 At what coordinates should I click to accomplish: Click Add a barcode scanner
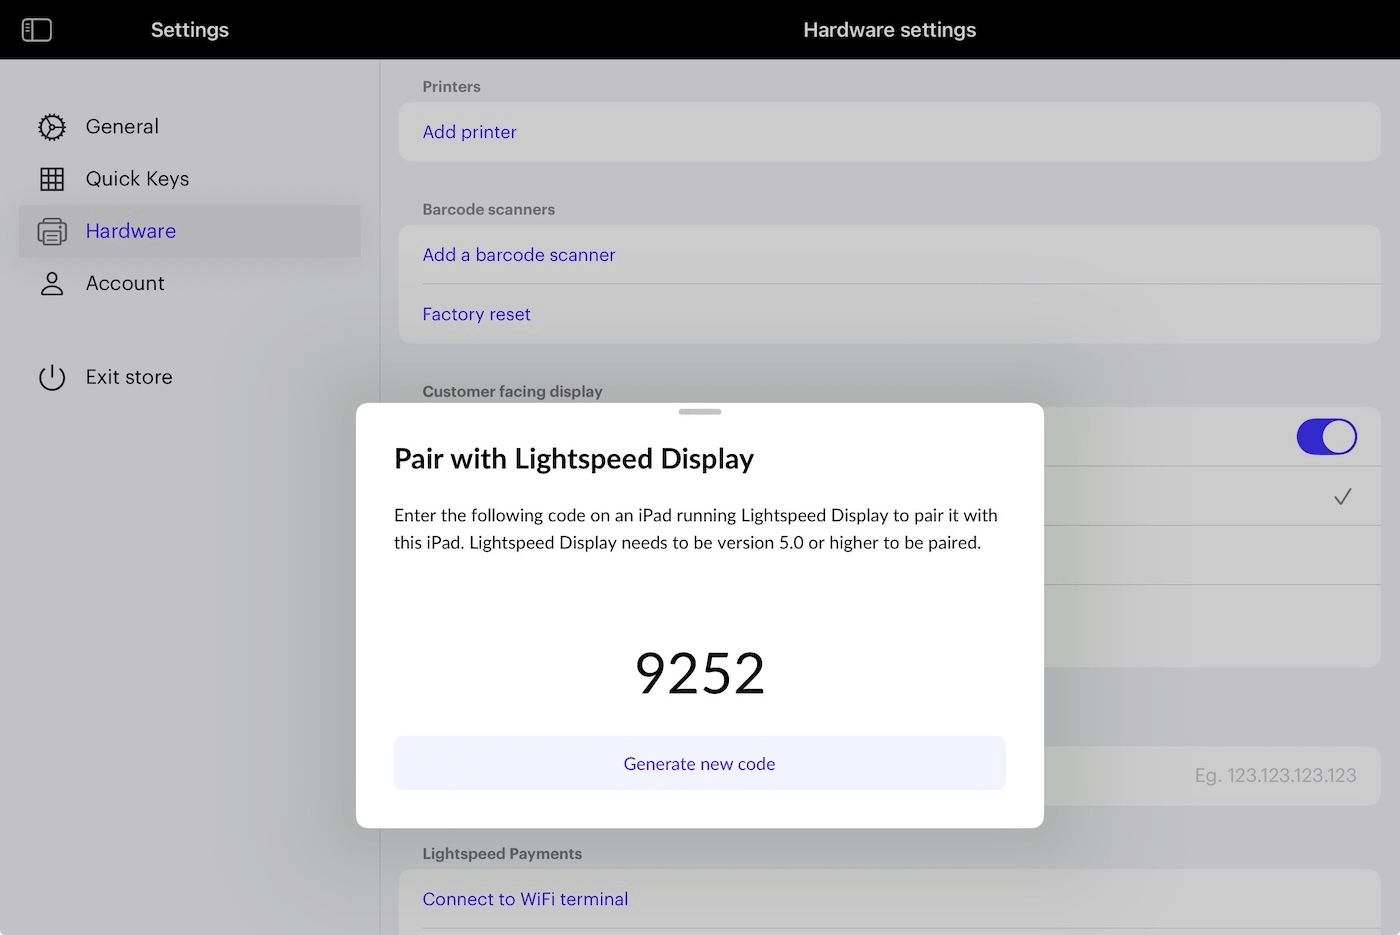tap(518, 255)
